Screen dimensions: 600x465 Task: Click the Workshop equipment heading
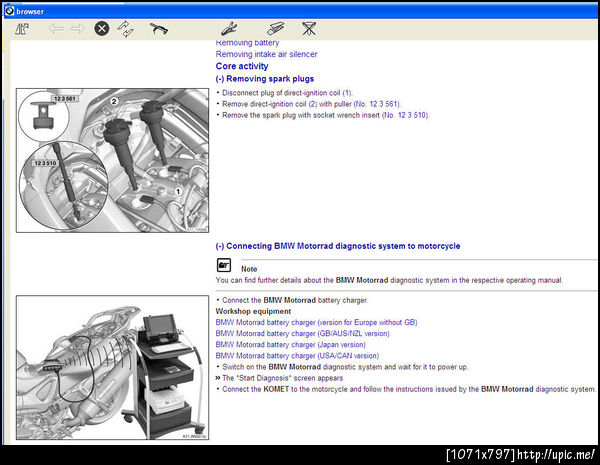click(253, 312)
